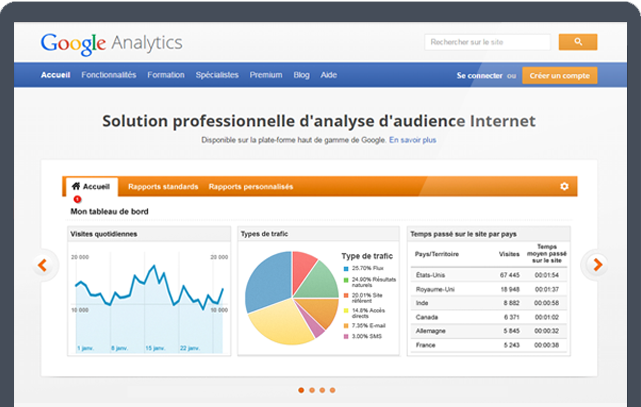
Task: Click purple SMS legend swatch
Action: click(x=346, y=336)
